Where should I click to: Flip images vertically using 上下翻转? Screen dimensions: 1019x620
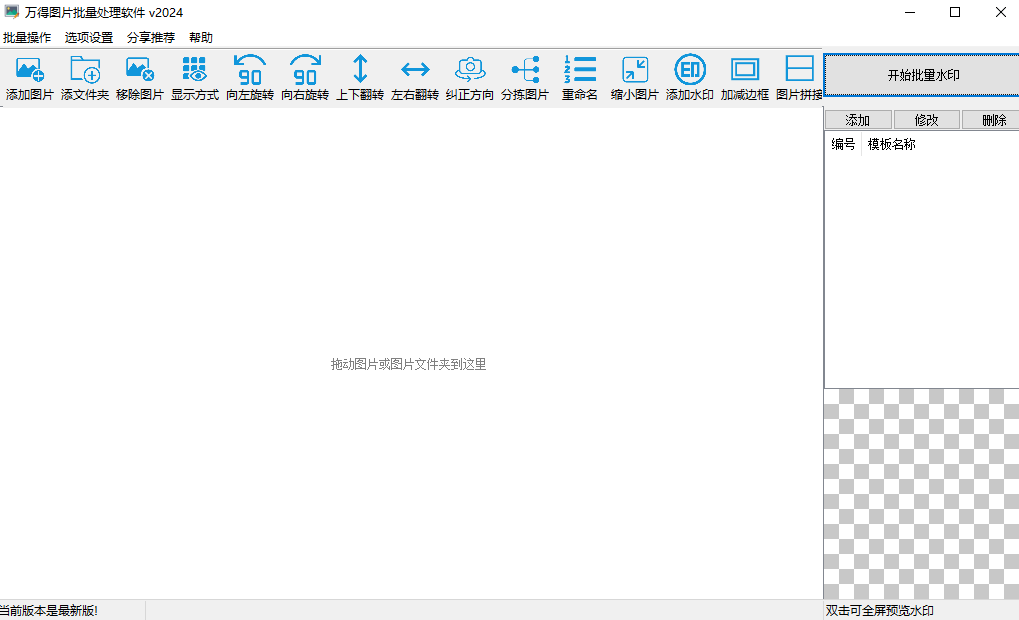click(x=360, y=78)
